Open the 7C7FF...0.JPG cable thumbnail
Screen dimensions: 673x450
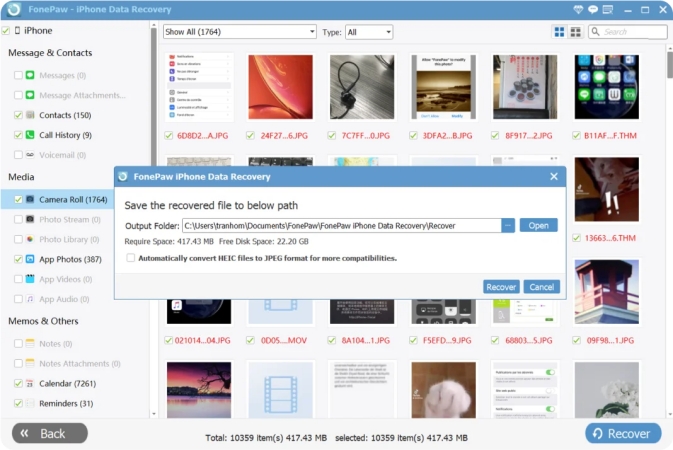pos(362,87)
